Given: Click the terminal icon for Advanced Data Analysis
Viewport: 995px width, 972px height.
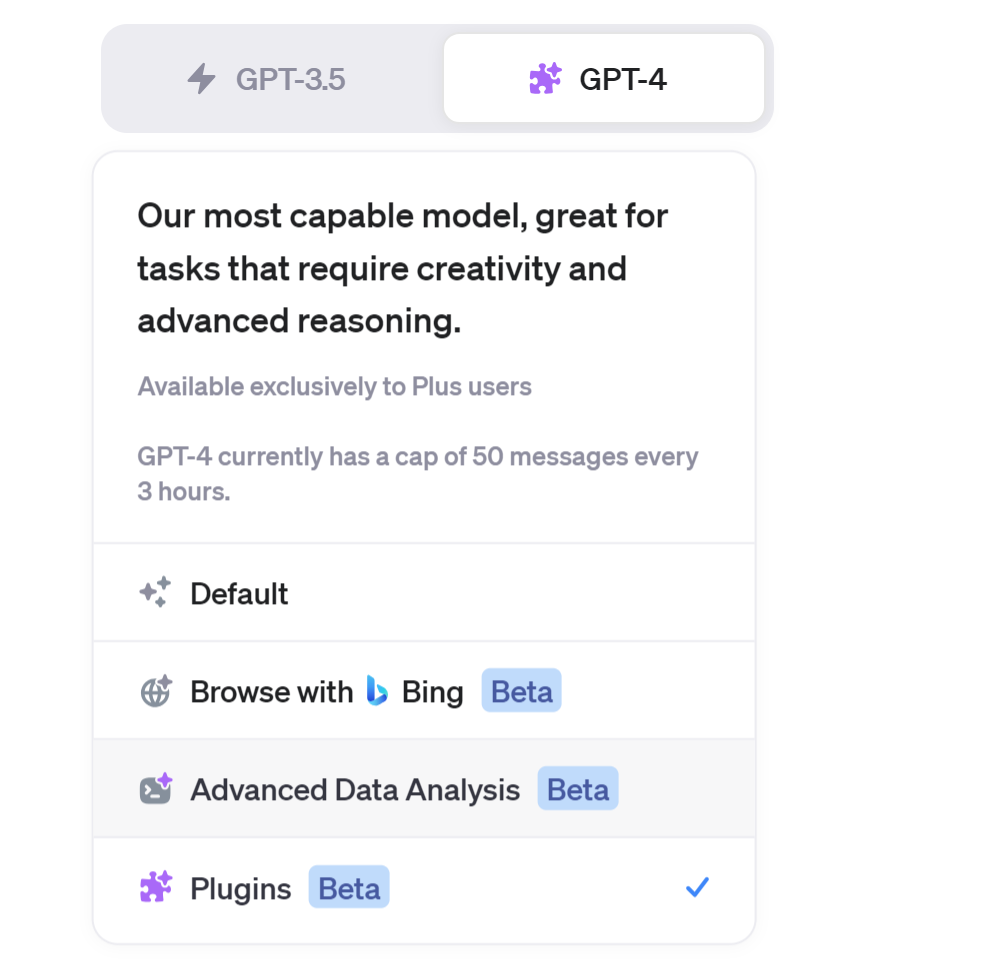Looking at the screenshot, I should click(x=155, y=789).
